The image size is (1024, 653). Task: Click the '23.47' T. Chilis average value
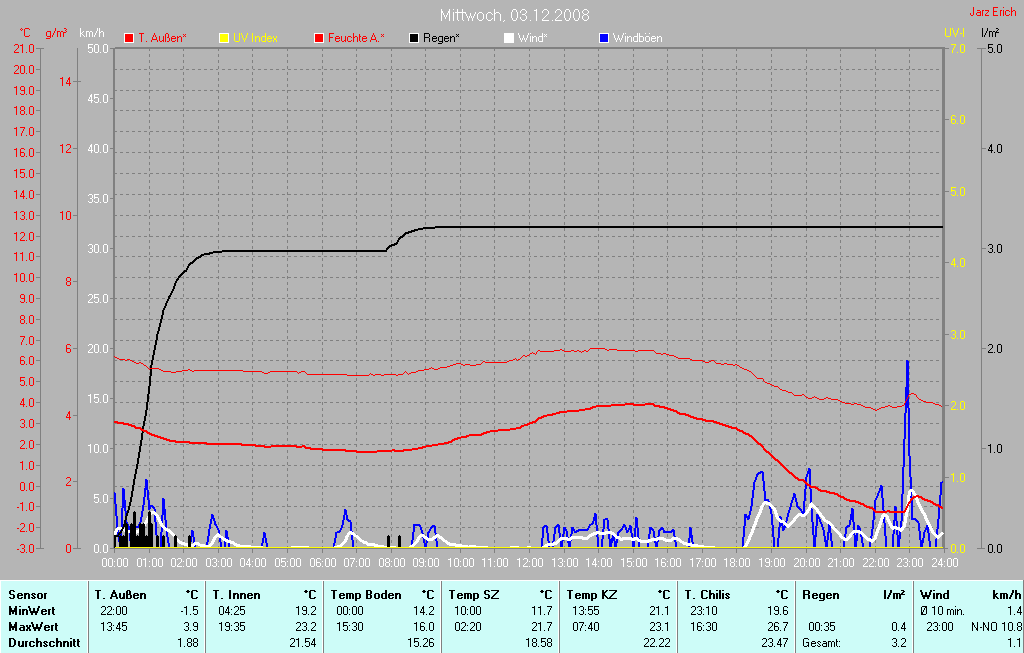(x=775, y=643)
